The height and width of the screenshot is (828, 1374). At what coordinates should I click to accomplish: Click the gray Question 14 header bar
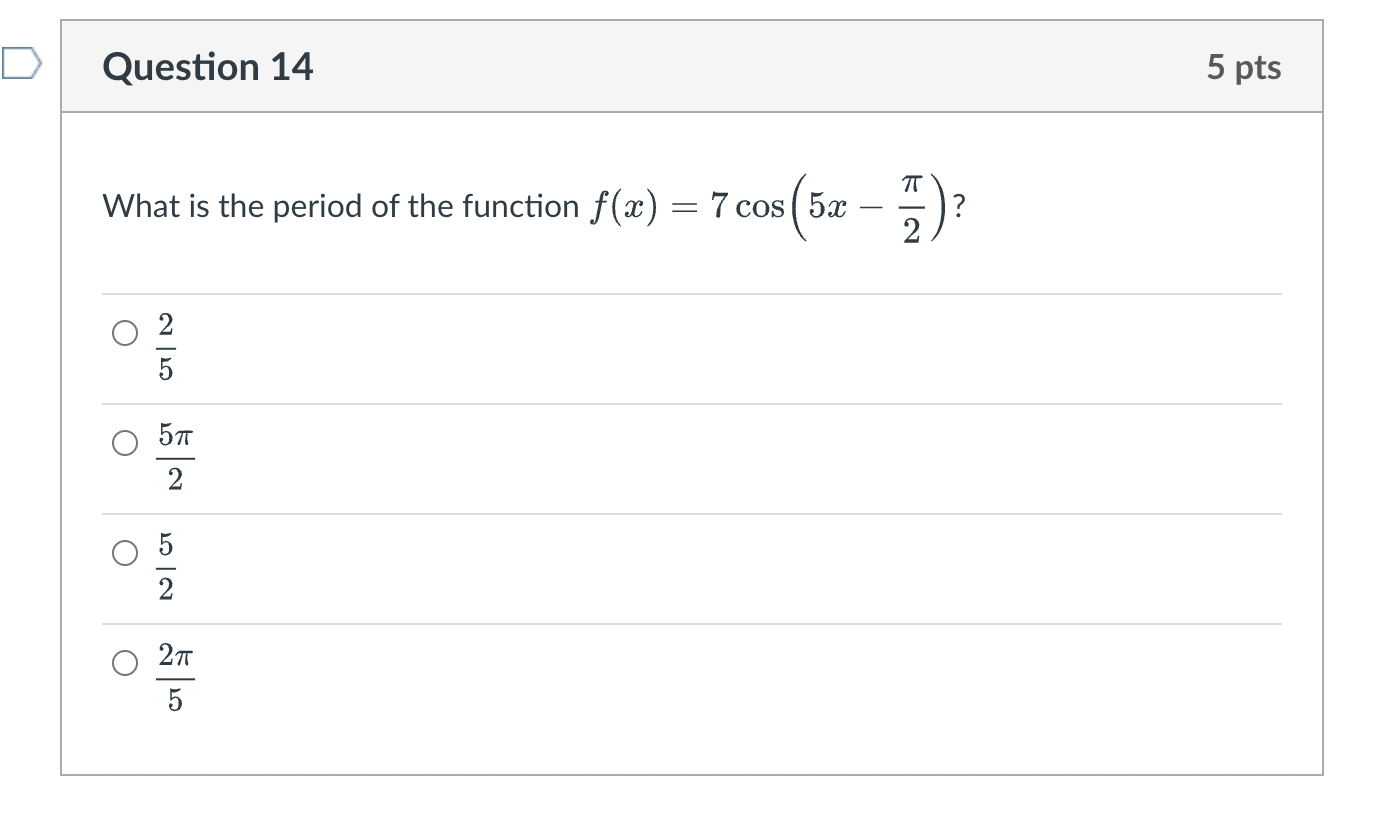[690, 66]
